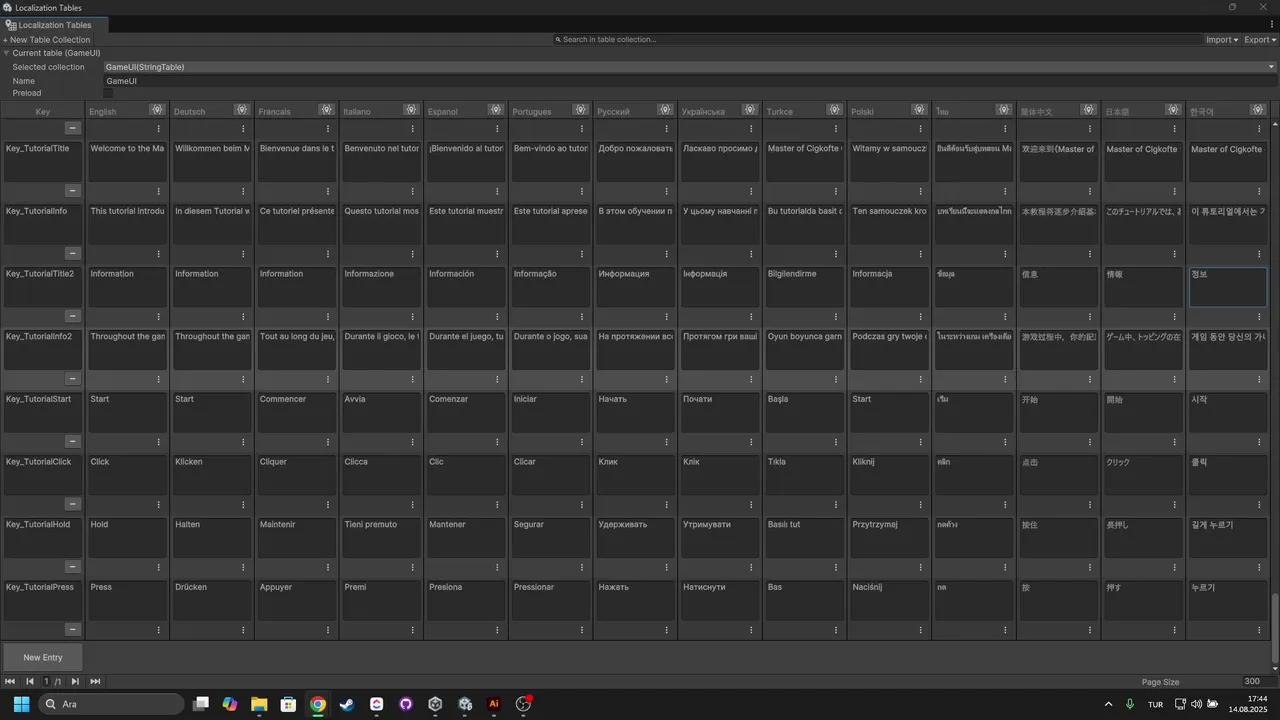Open Google Chrome from the taskbar
Image resolution: width=1280 pixels, height=720 pixels.
[x=317, y=704]
